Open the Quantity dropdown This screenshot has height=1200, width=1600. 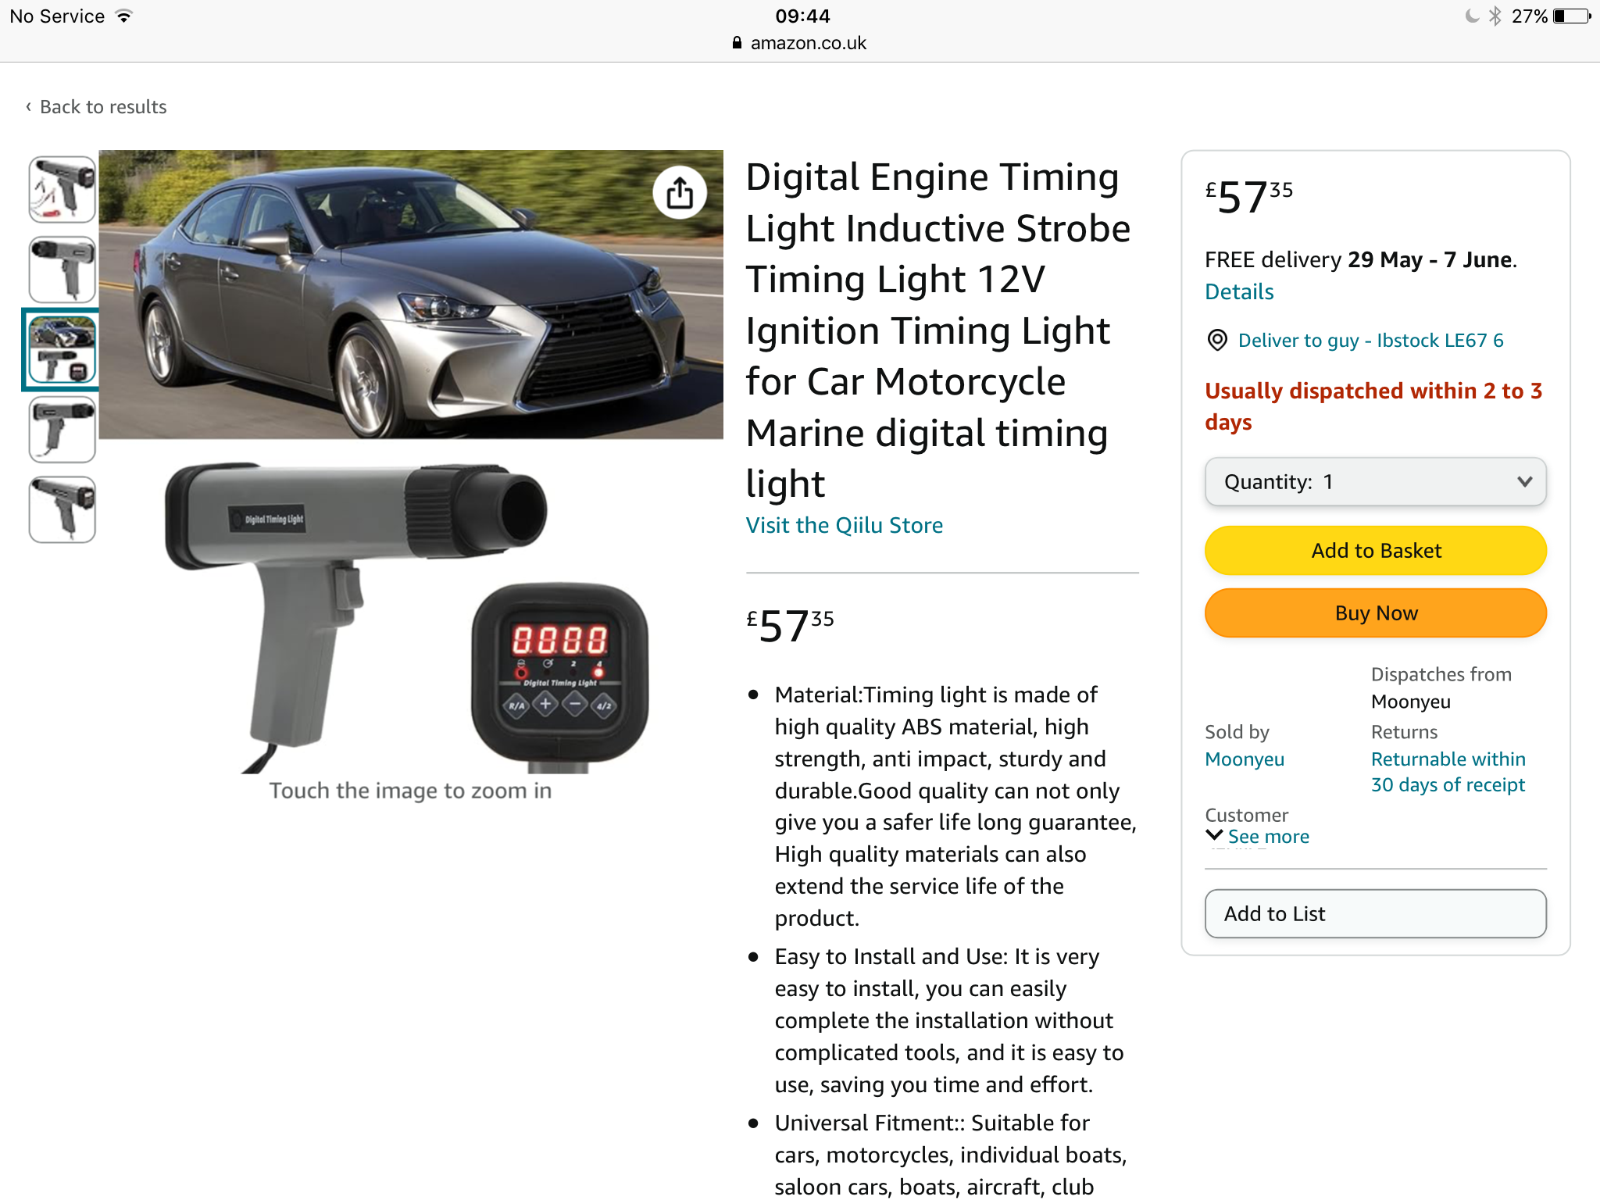point(1376,482)
